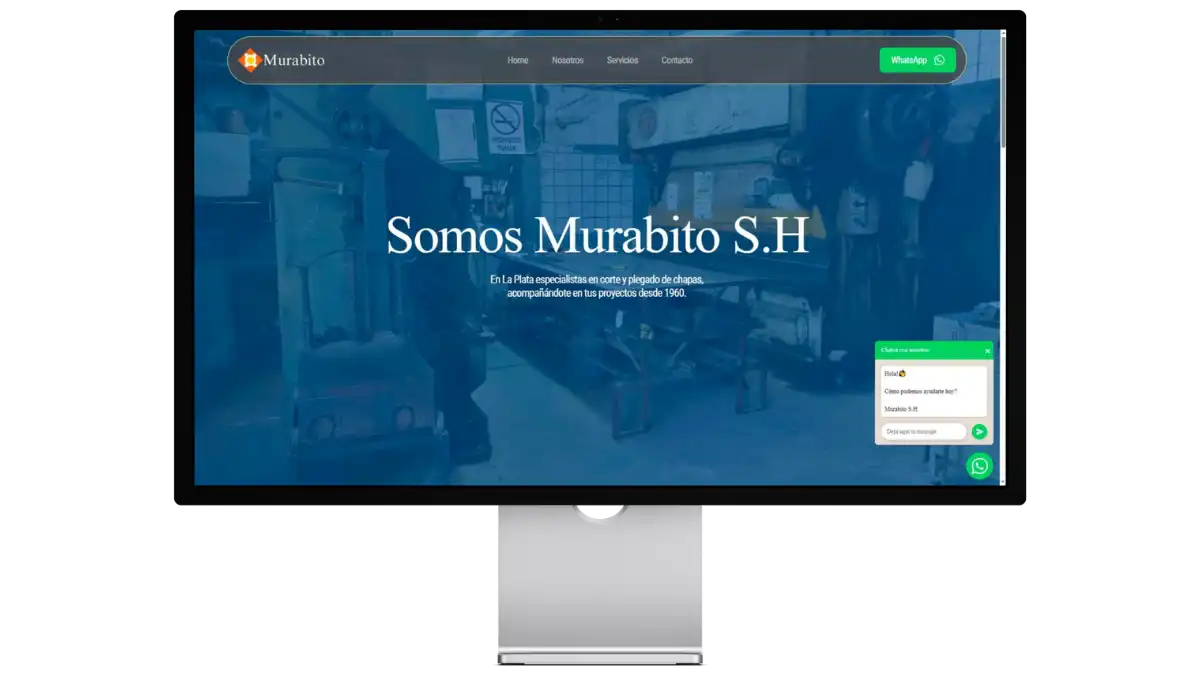Image resolution: width=1200 pixels, height=675 pixels.
Task: Click the Murabito orange logo icon
Action: [248, 60]
